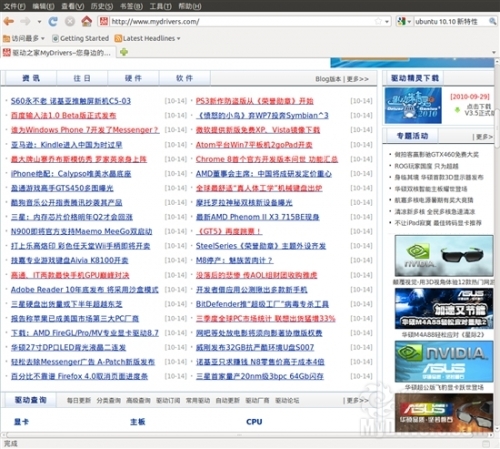The image size is (500, 449).
Task: Switch to the 软件 software tab
Action: click(x=185, y=78)
